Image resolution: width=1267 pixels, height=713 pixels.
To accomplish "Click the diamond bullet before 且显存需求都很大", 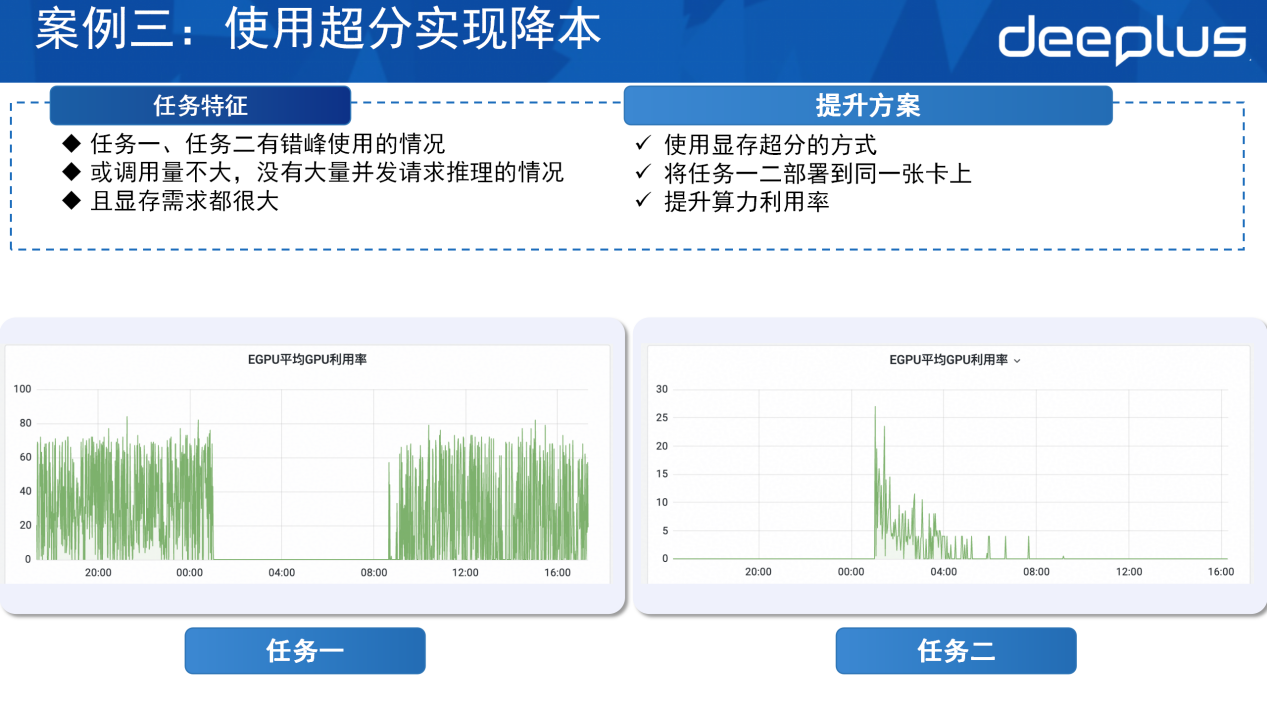I will 70,201.
